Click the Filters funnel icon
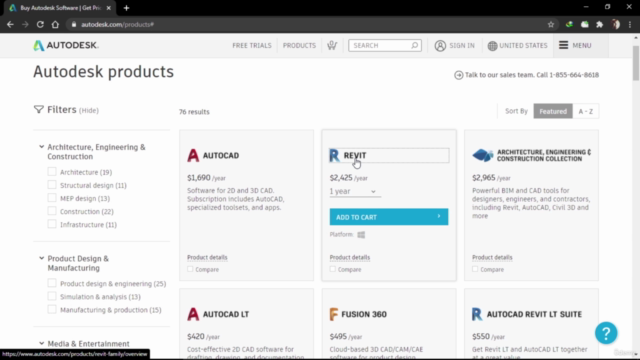The height and width of the screenshot is (360, 640). click(x=38, y=109)
